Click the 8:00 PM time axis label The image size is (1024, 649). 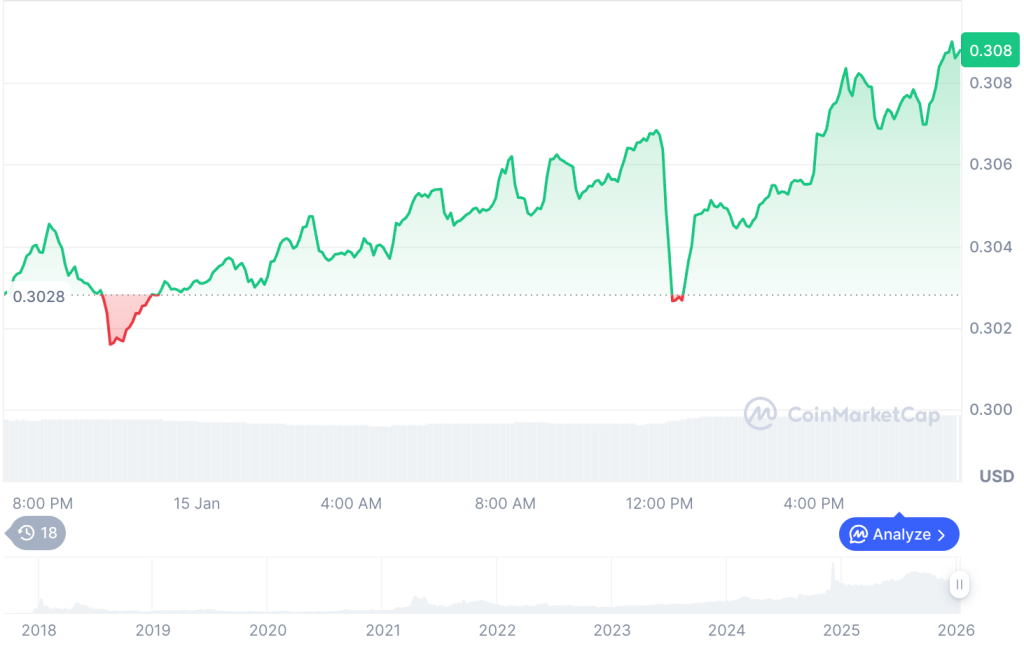[x=43, y=503]
